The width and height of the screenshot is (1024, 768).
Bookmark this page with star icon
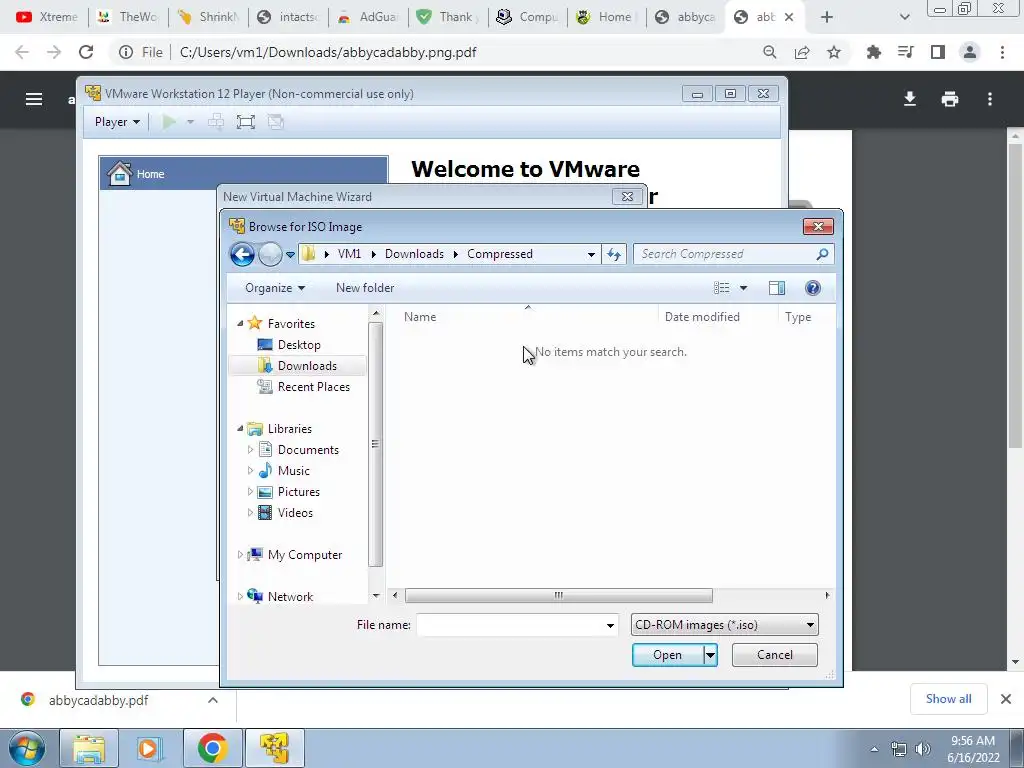click(834, 52)
